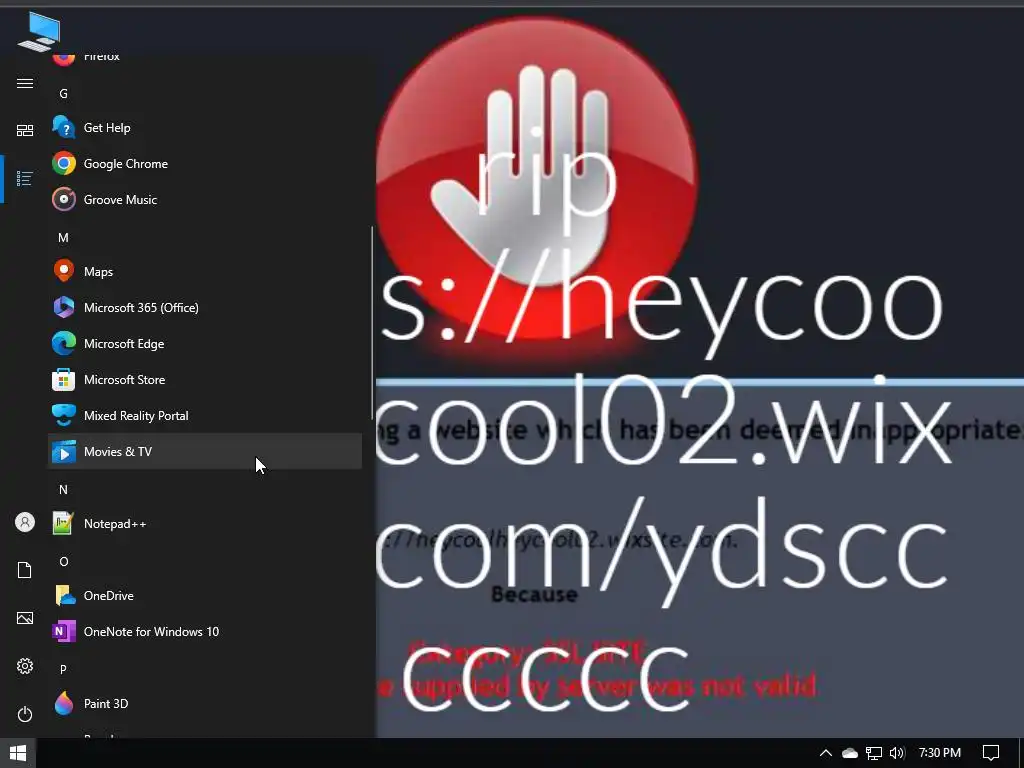
Task: Launch Notepad++ from app list
Action: (204, 524)
